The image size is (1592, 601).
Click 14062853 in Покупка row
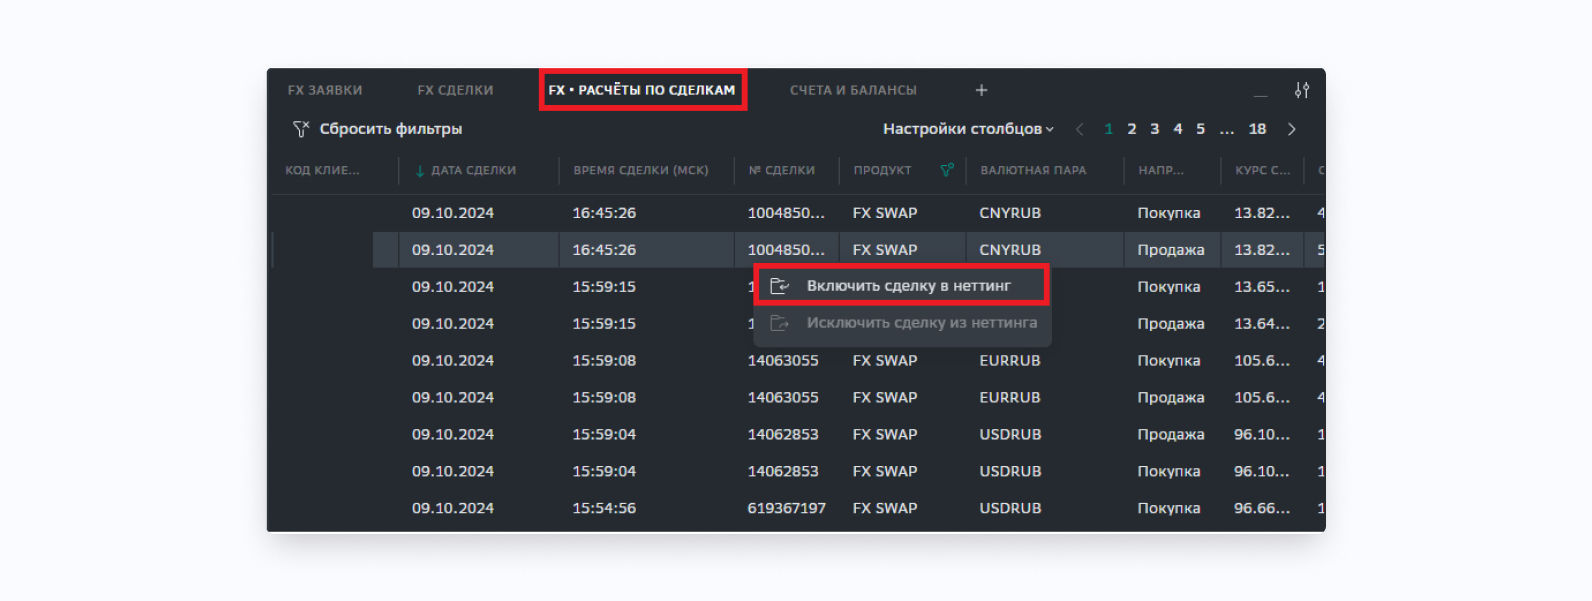coord(783,471)
